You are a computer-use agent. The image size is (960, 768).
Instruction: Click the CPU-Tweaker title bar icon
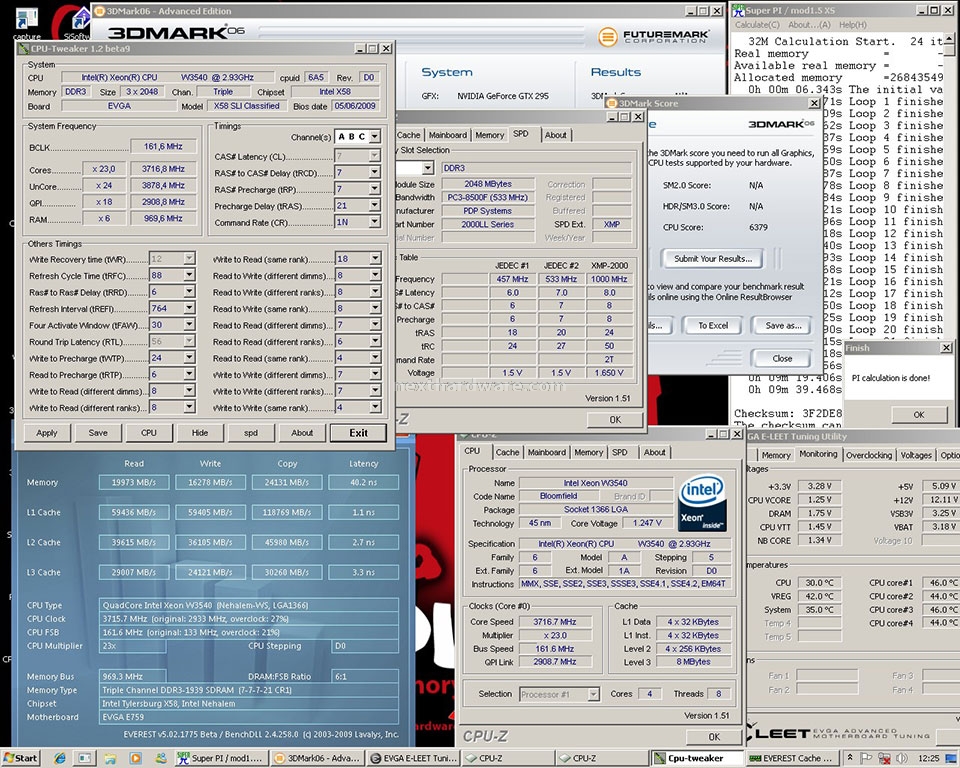coord(24,48)
